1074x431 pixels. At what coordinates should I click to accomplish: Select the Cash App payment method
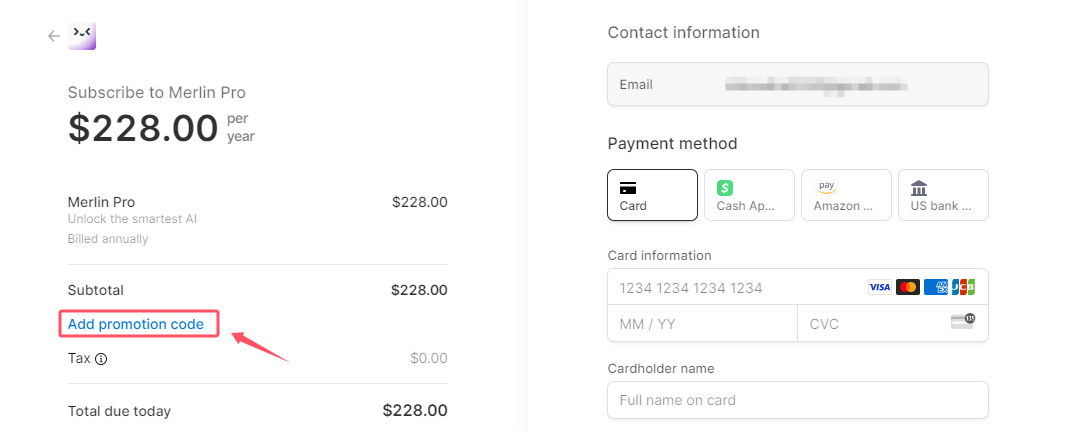coord(749,195)
